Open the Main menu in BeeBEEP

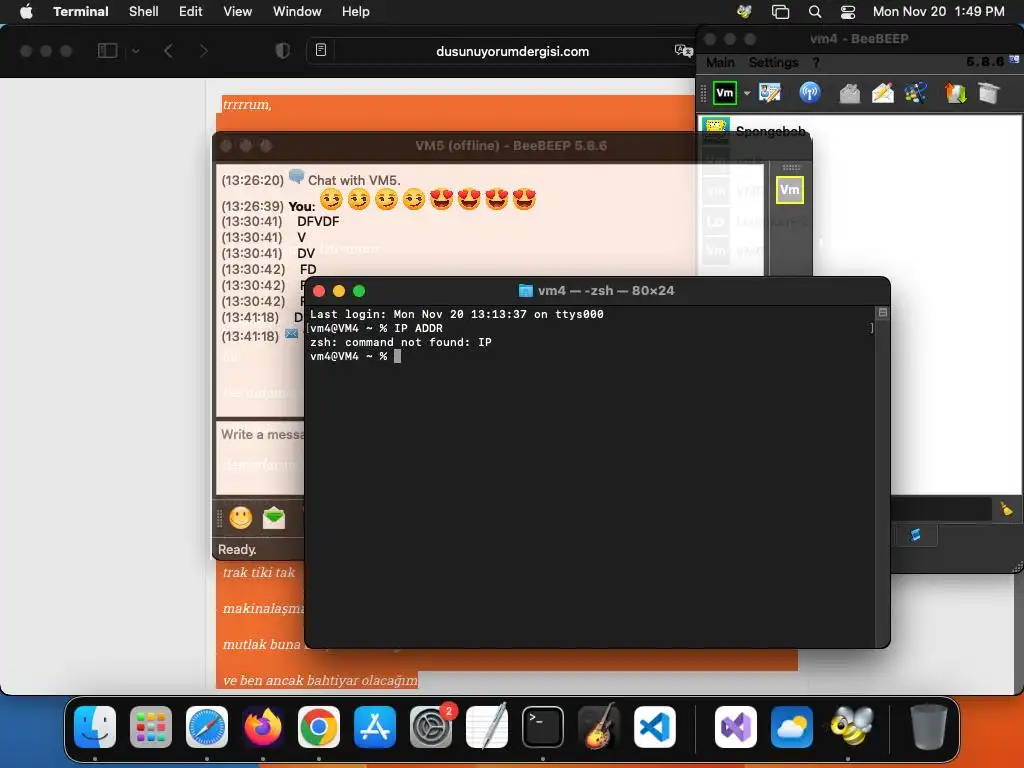tap(720, 63)
